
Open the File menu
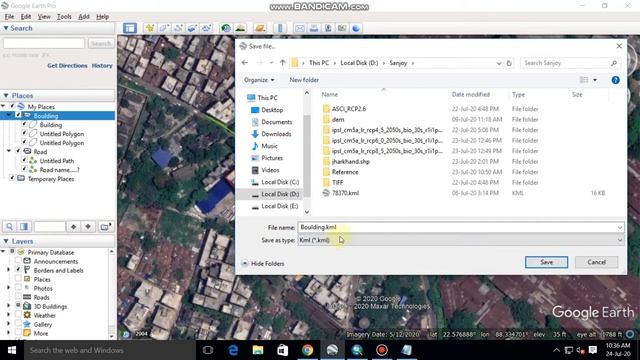[x=9, y=17]
